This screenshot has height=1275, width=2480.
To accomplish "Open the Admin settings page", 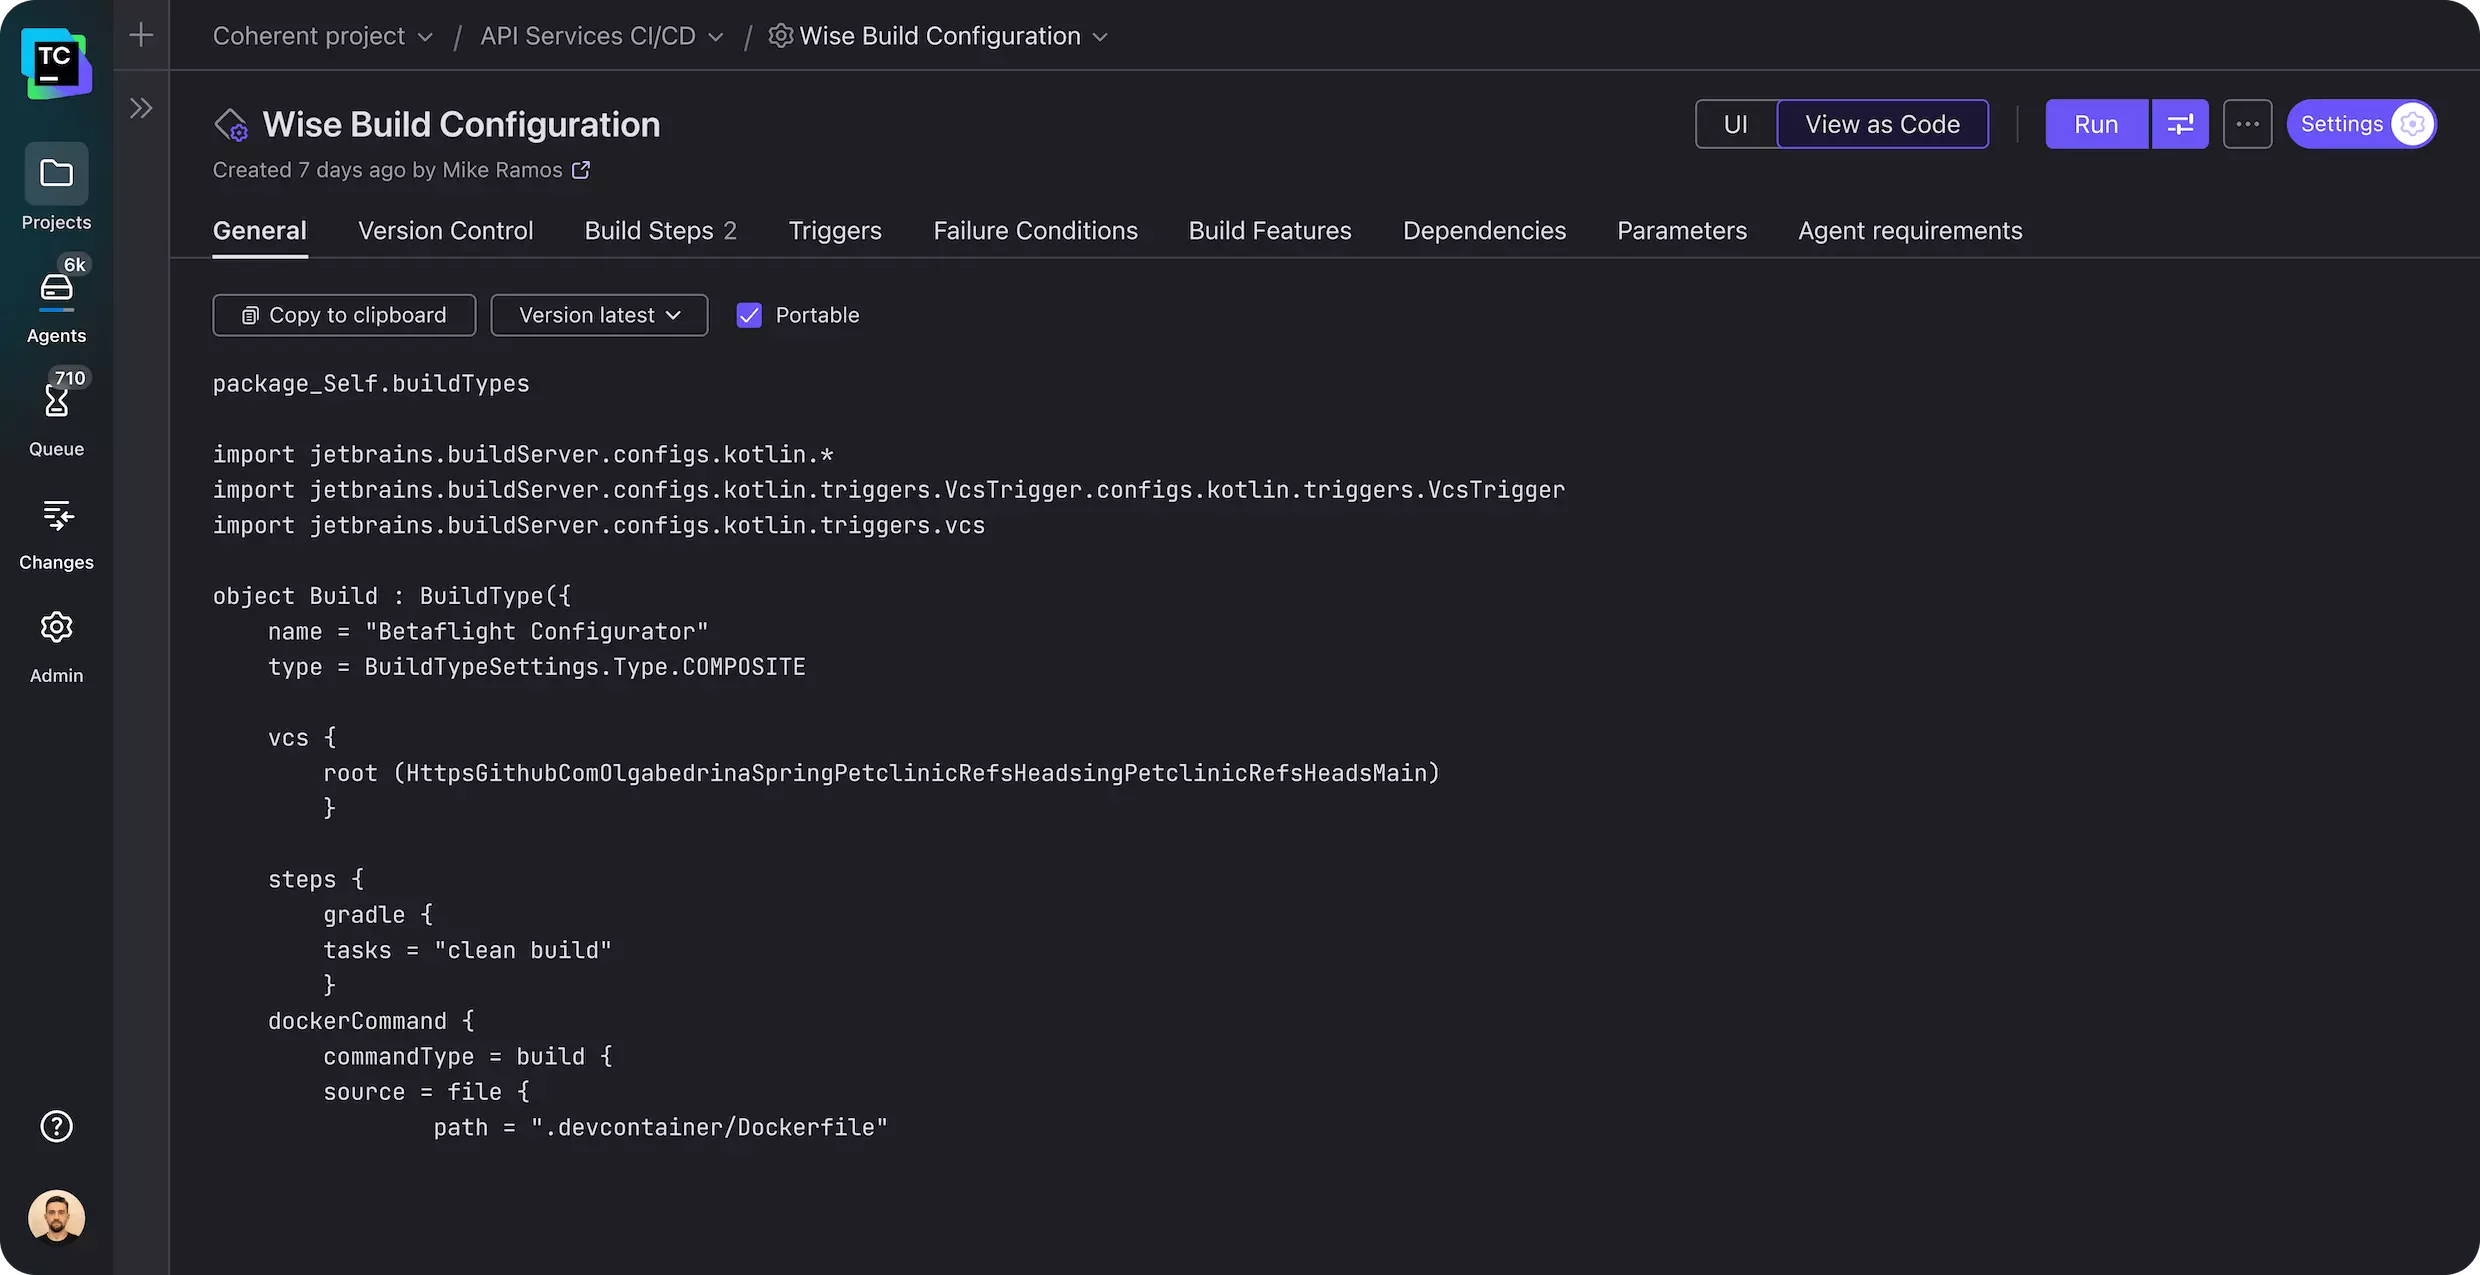I will pyautogui.click(x=56, y=647).
